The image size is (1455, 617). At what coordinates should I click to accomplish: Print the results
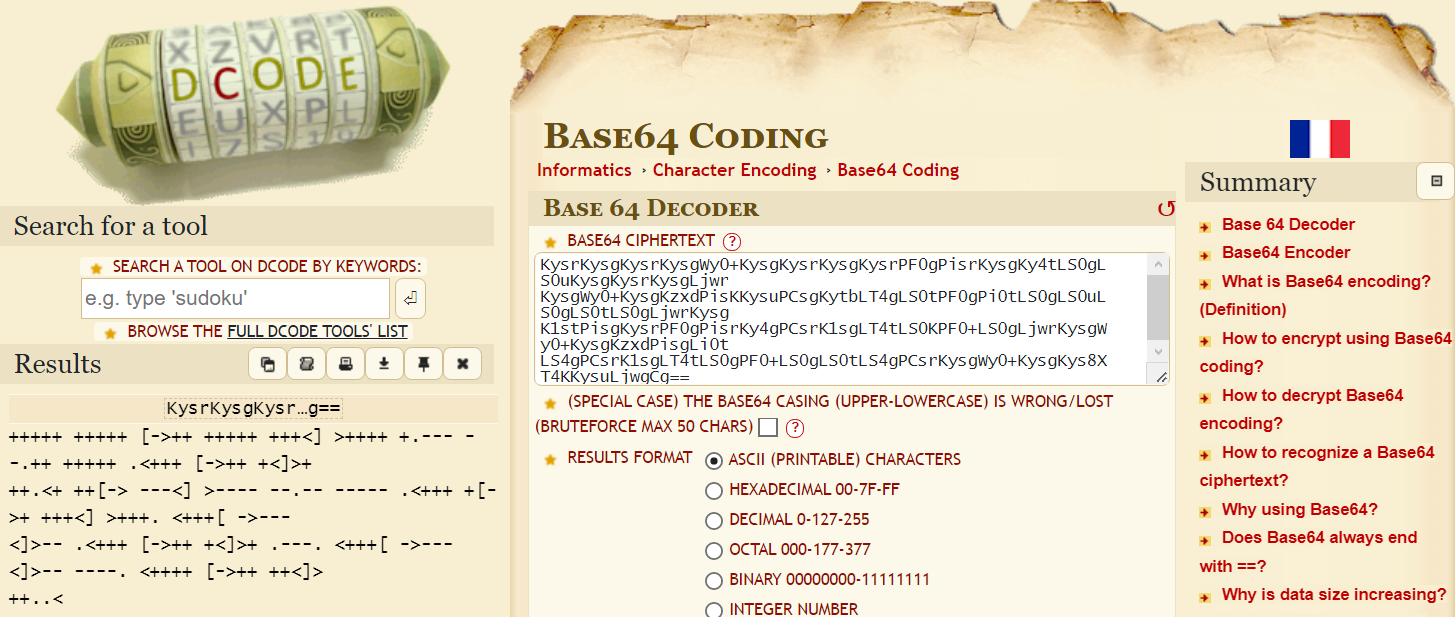[x=345, y=364]
